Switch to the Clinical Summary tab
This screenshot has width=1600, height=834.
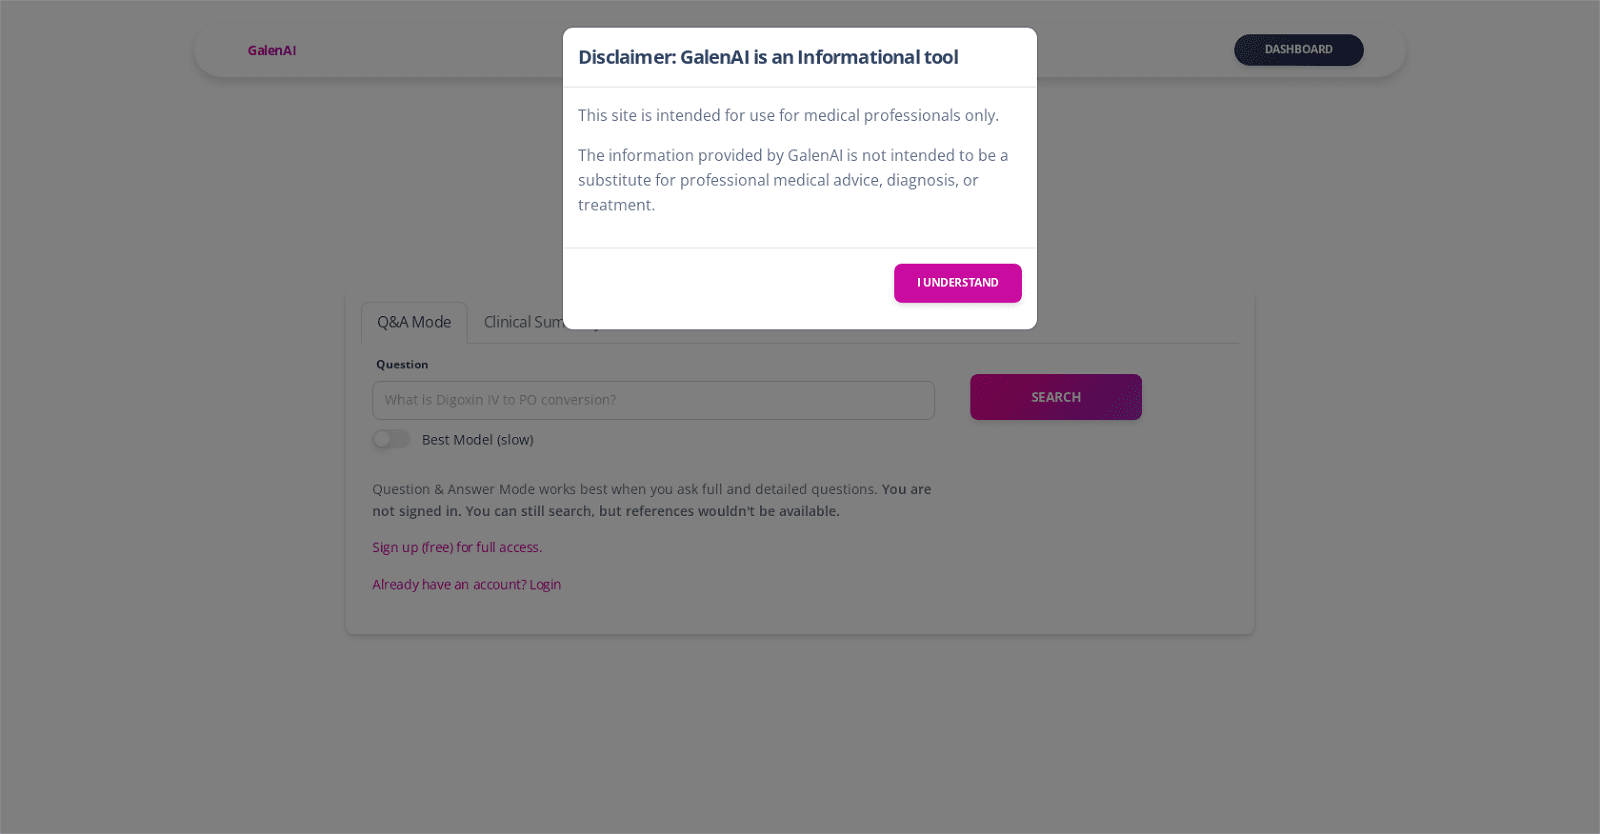click(x=521, y=322)
